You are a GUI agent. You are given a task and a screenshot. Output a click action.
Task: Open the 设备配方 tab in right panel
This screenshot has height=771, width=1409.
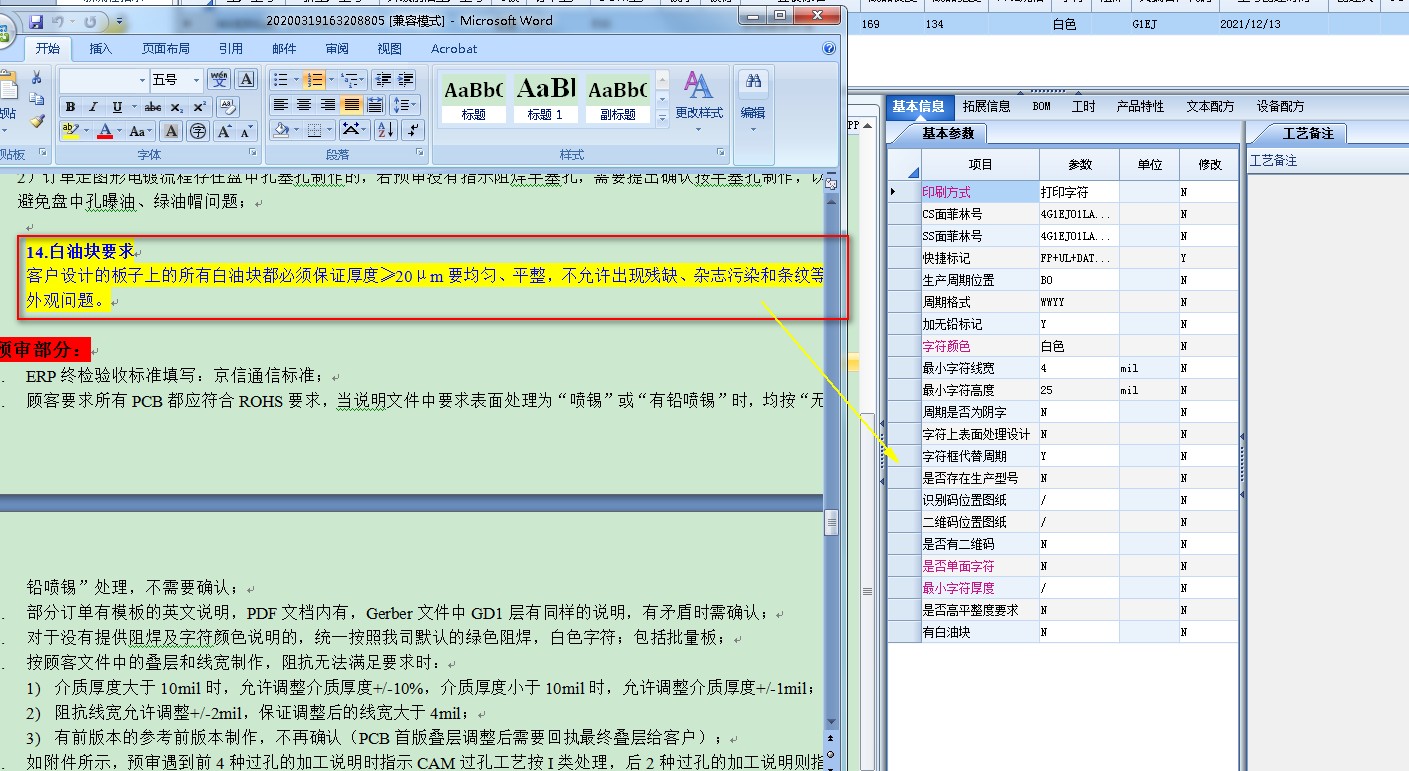point(1281,106)
